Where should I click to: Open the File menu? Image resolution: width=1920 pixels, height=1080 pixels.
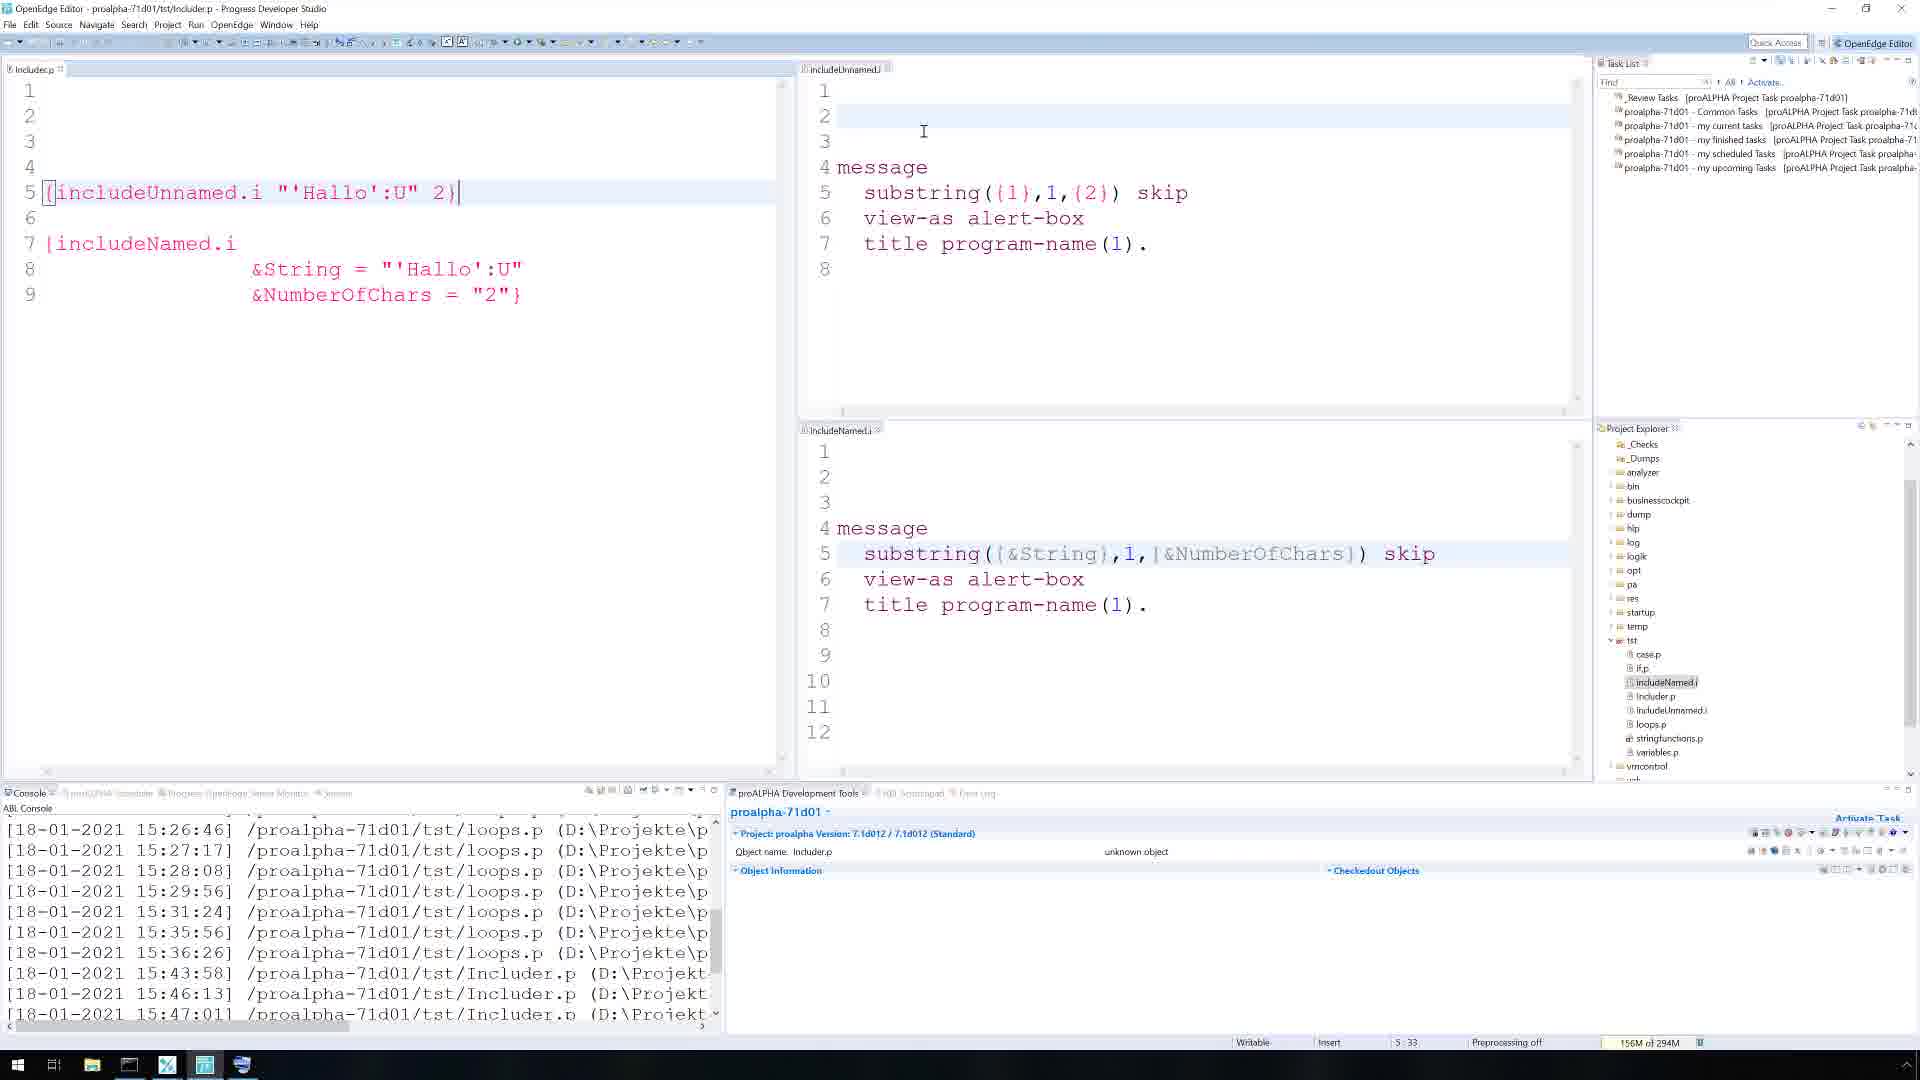9,25
